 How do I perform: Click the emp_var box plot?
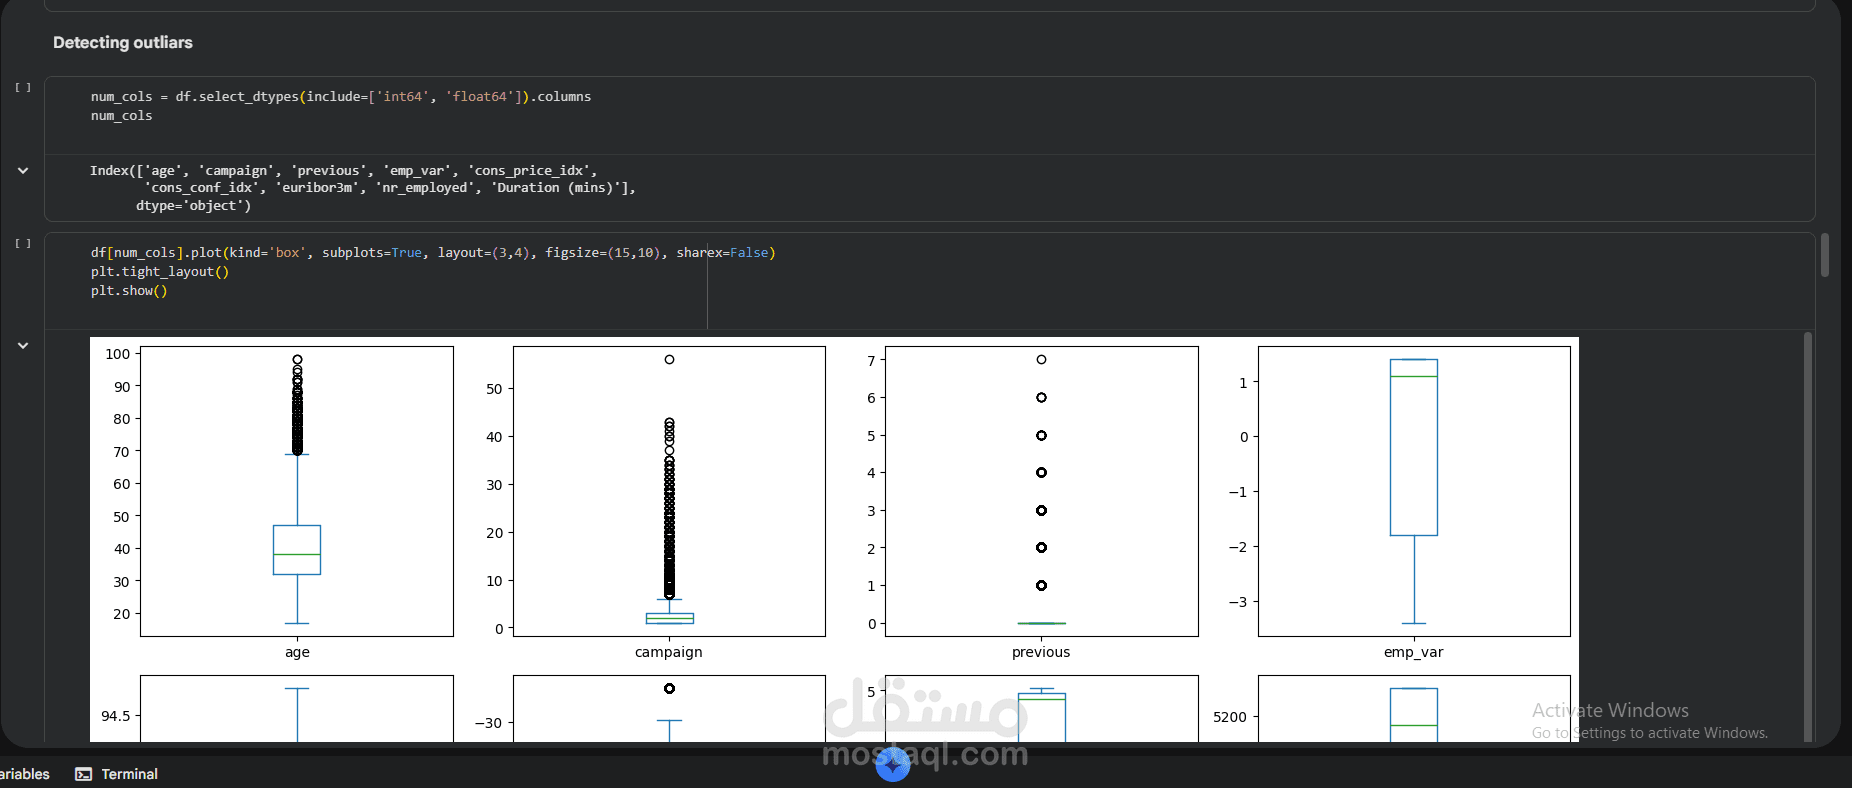click(1414, 491)
